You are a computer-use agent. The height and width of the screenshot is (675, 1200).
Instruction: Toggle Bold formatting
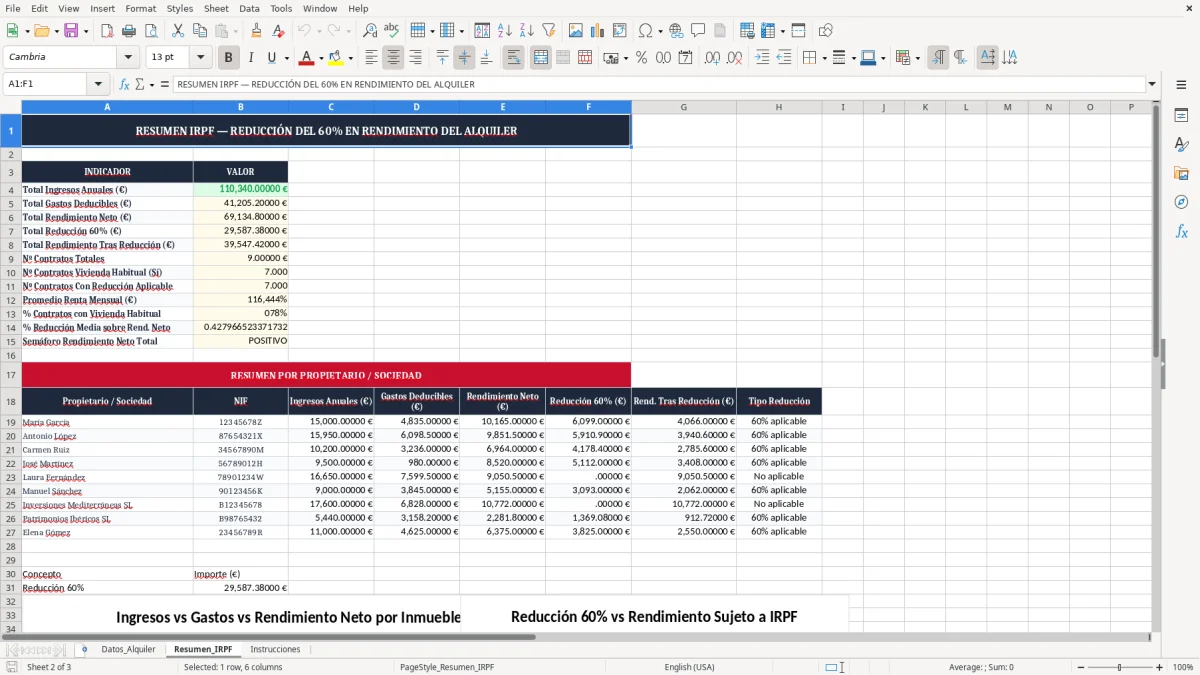pyautogui.click(x=228, y=58)
